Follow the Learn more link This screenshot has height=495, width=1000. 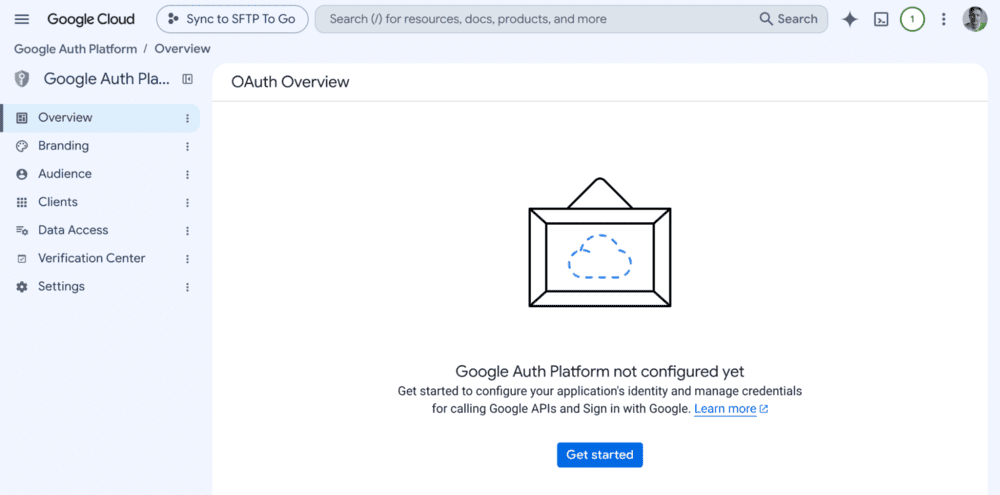coord(725,409)
